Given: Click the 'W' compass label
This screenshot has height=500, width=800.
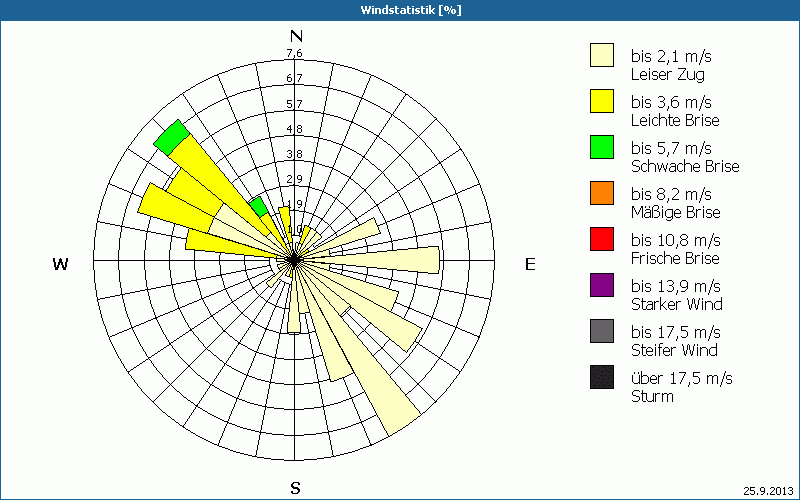Looking at the screenshot, I should (60, 264).
